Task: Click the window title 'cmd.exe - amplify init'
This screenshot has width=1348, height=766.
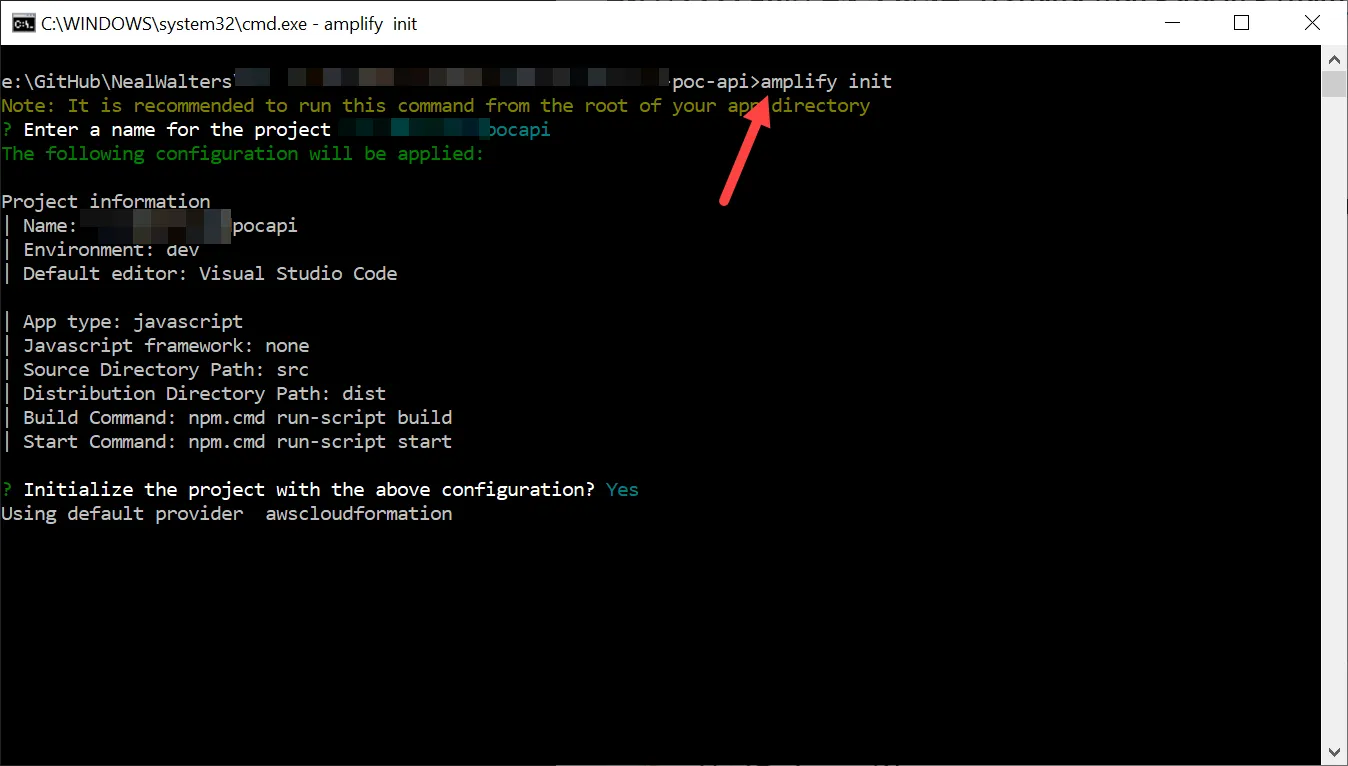Action: click(227, 24)
